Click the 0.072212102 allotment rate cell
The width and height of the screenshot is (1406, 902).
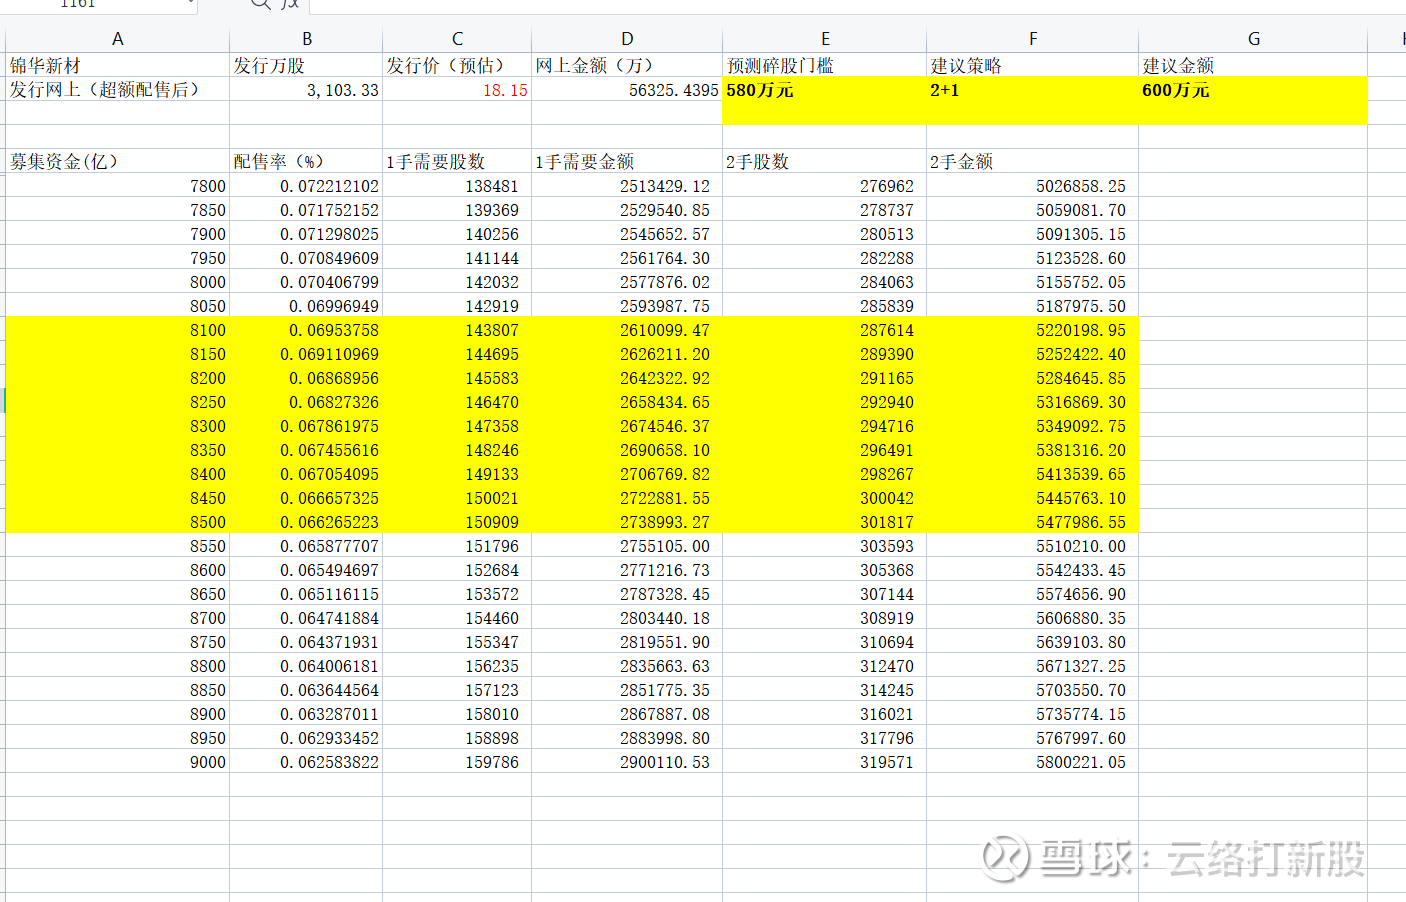pos(306,185)
